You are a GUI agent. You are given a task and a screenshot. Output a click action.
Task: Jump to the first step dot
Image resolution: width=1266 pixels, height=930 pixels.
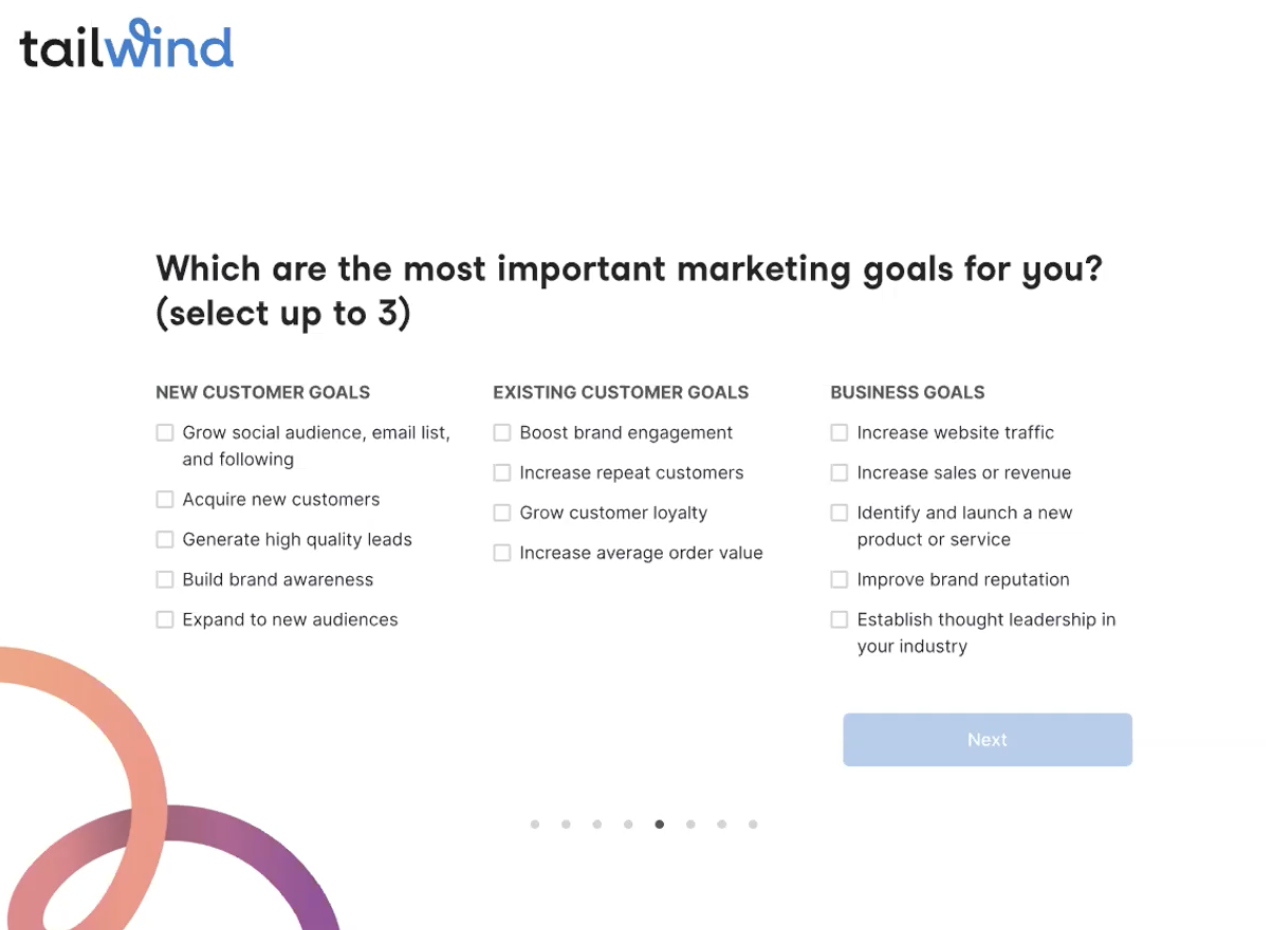pos(535,825)
